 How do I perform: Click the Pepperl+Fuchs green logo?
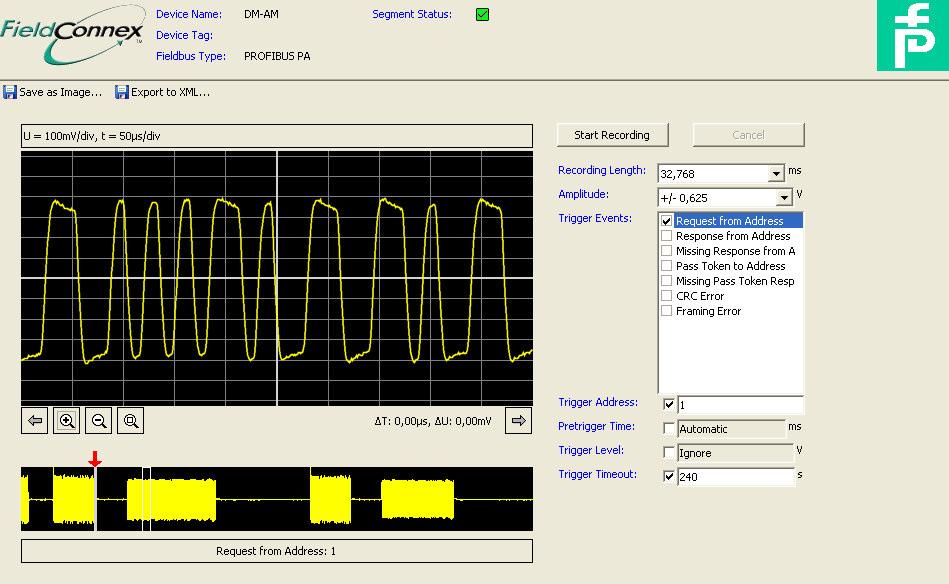click(x=913, y=35)
